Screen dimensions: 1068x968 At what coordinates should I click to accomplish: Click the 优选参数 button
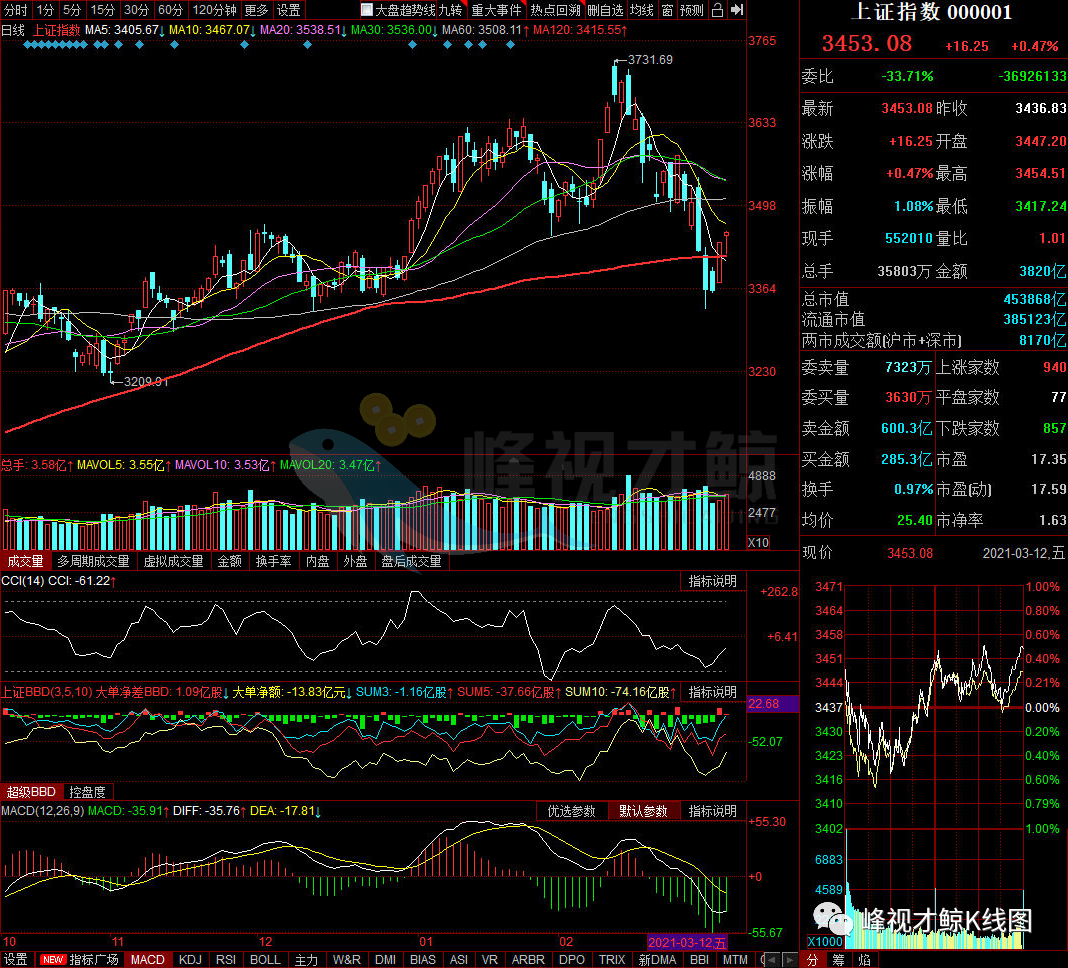click(x=571, y=811)
